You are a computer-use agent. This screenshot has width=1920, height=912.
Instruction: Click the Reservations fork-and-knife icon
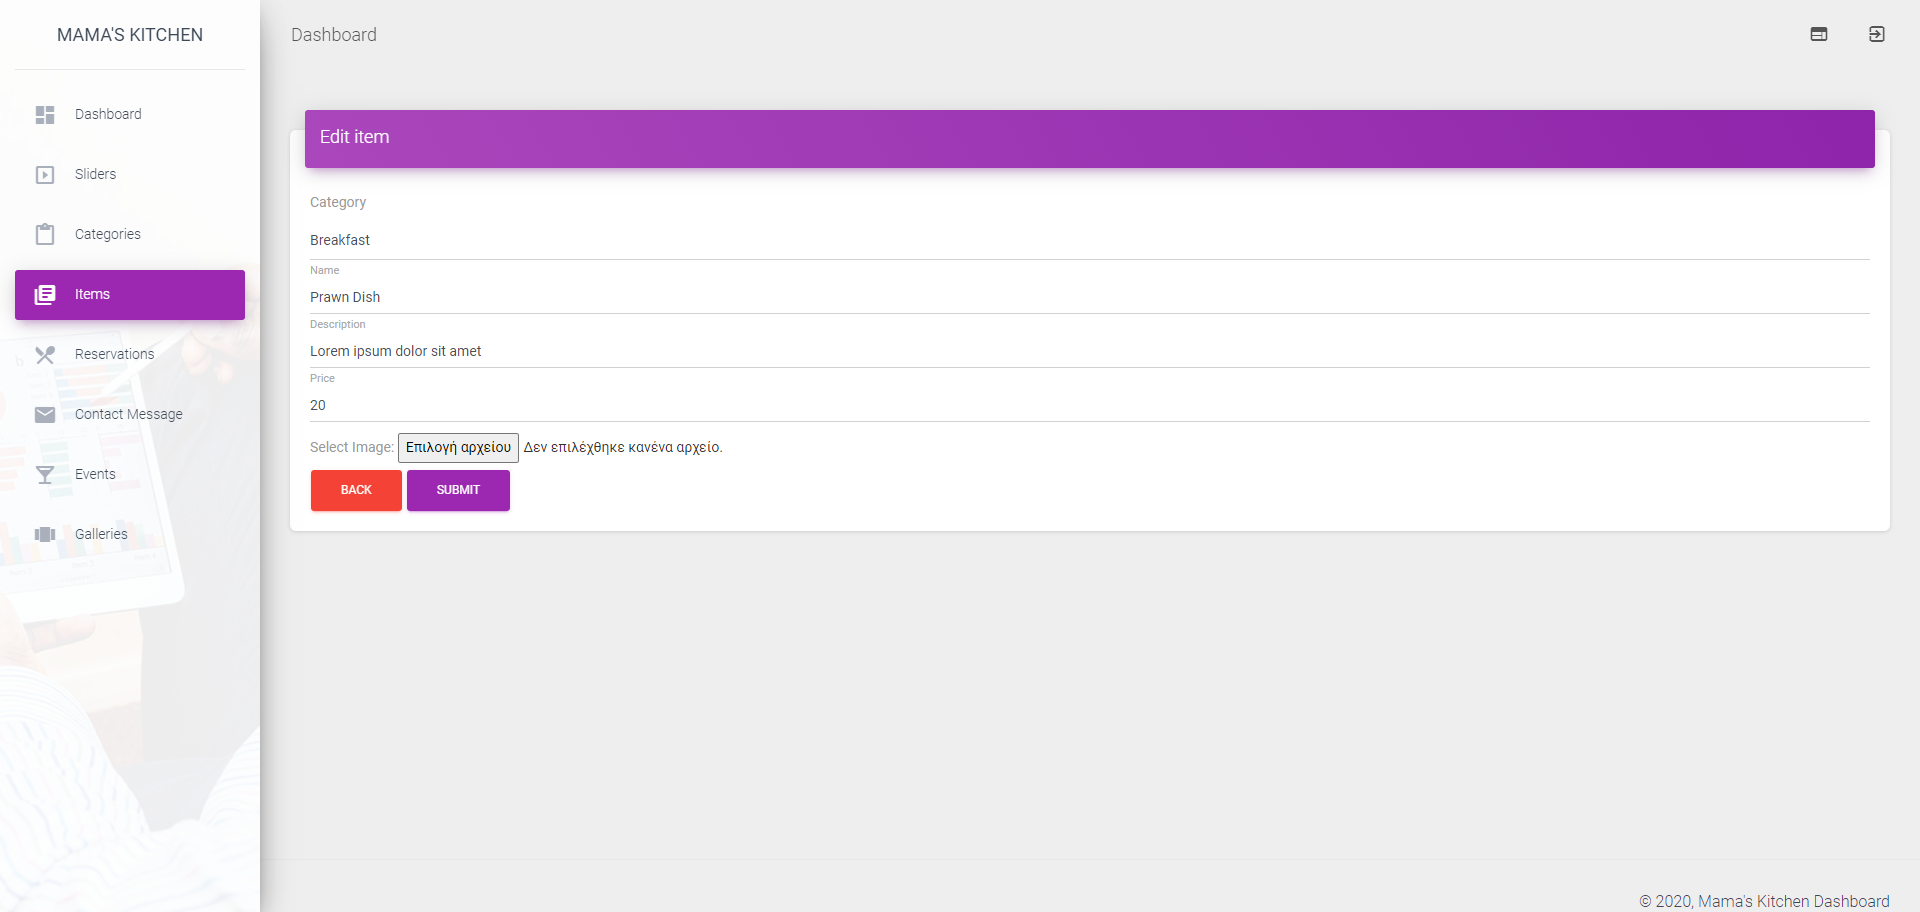(45, 355)
